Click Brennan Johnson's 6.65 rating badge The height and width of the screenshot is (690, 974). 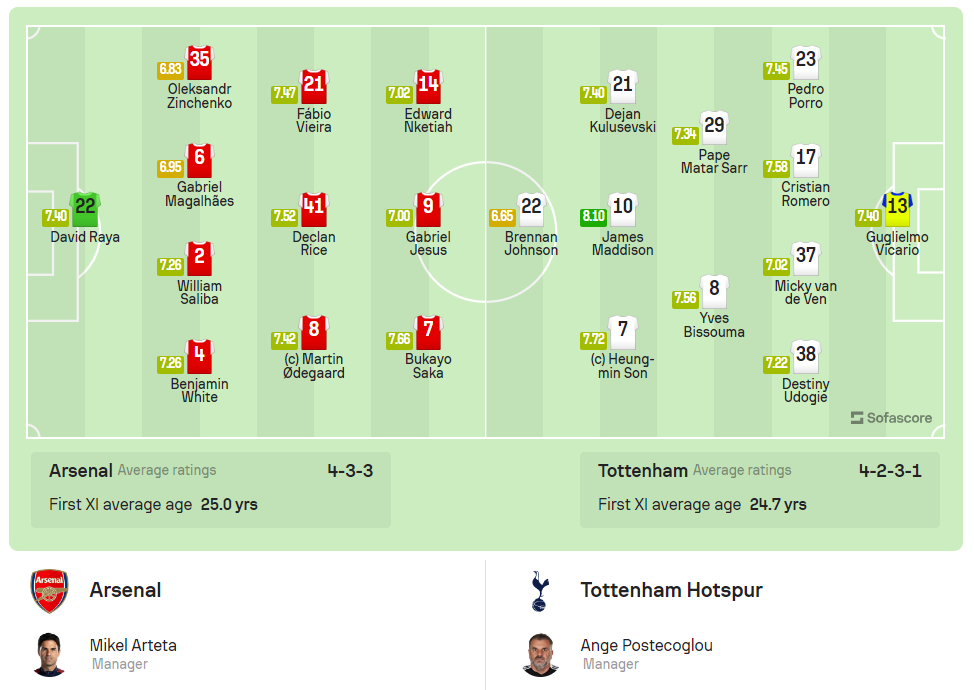(x=502, y=217)
